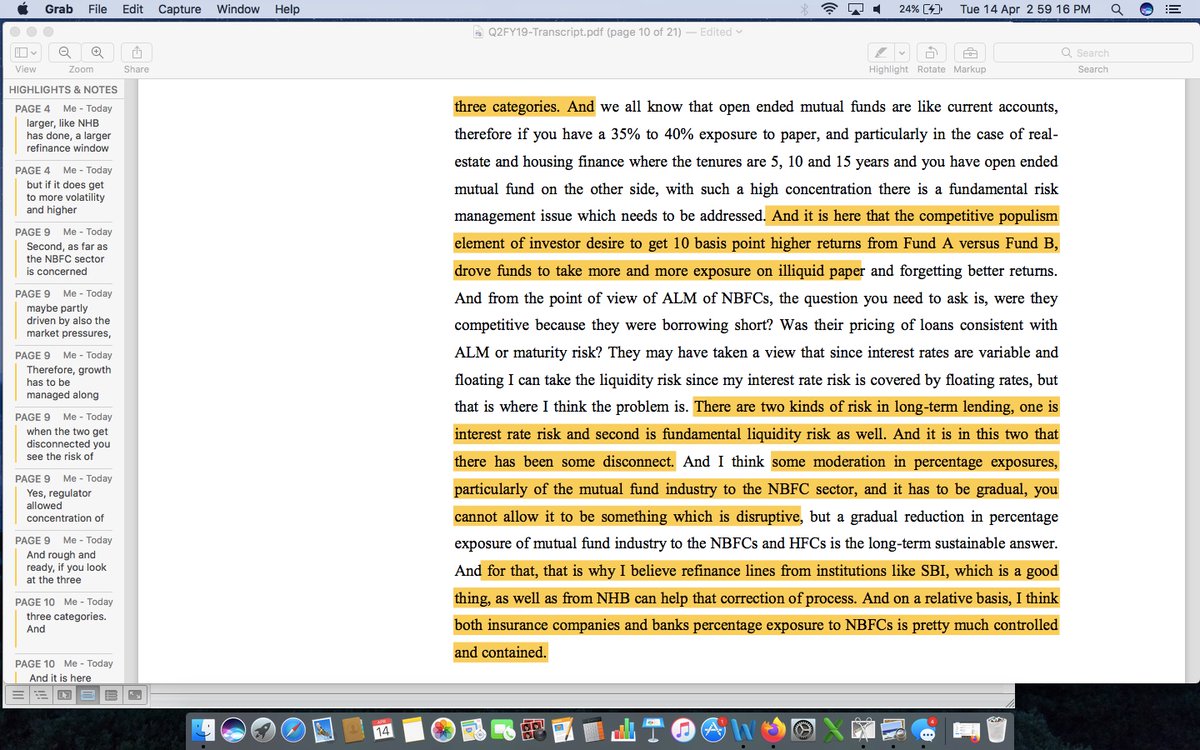Open Safari compass in the Dock
Image resolution: width=1200 pixels, height=750 pixels.
294,730
